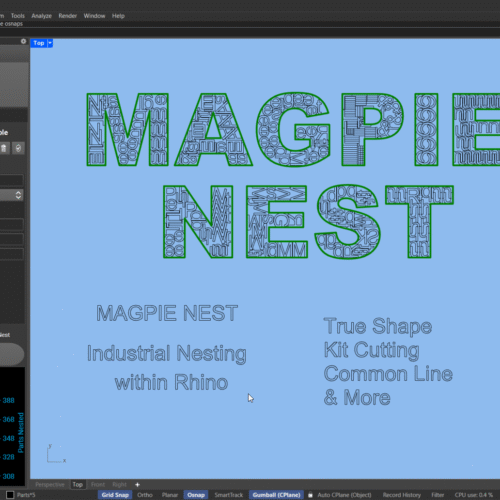Viewport: 500px width, 500px height.
Task: Select the Common Line text object
Action: point(388,374)
